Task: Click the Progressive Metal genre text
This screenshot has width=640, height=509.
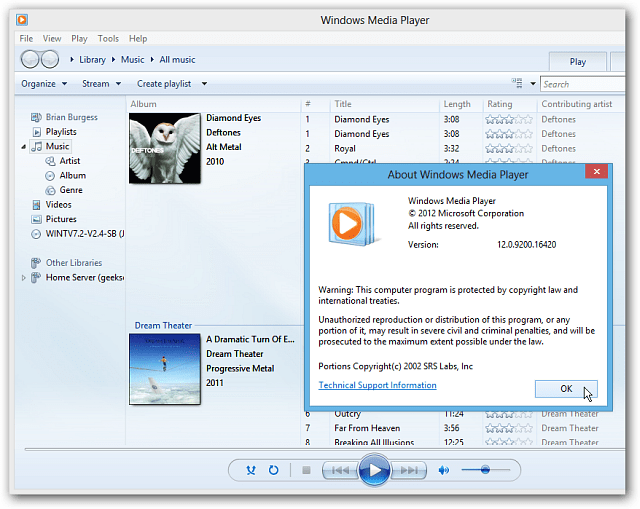Action: coord(240,369)
